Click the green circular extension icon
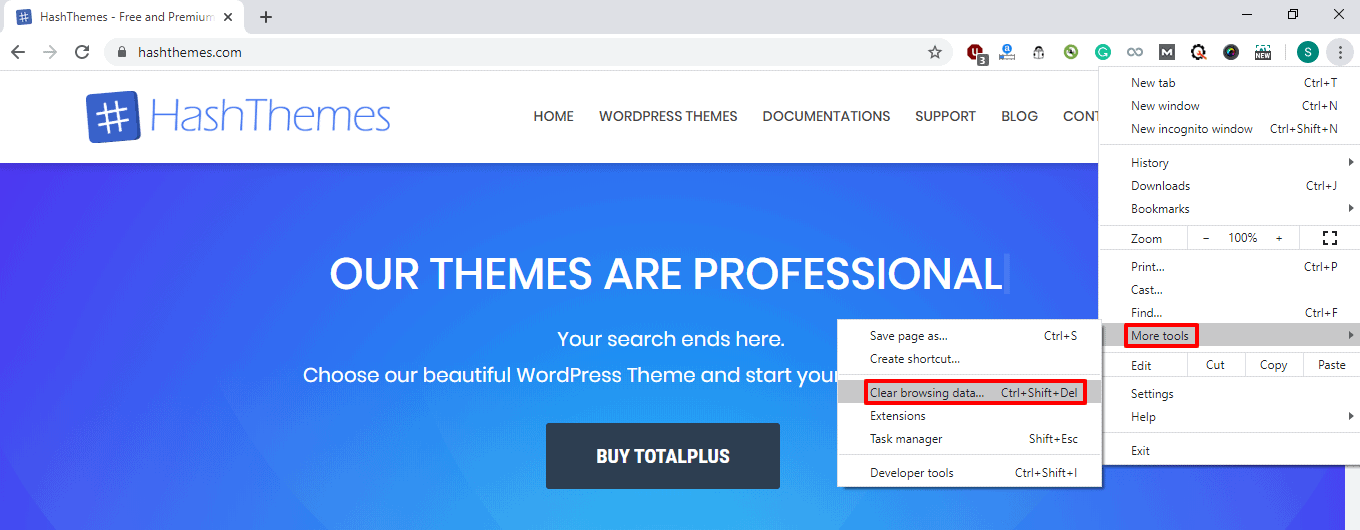Image resolution: width=1360 pixels, height=530 pixels. [1071, 52]
